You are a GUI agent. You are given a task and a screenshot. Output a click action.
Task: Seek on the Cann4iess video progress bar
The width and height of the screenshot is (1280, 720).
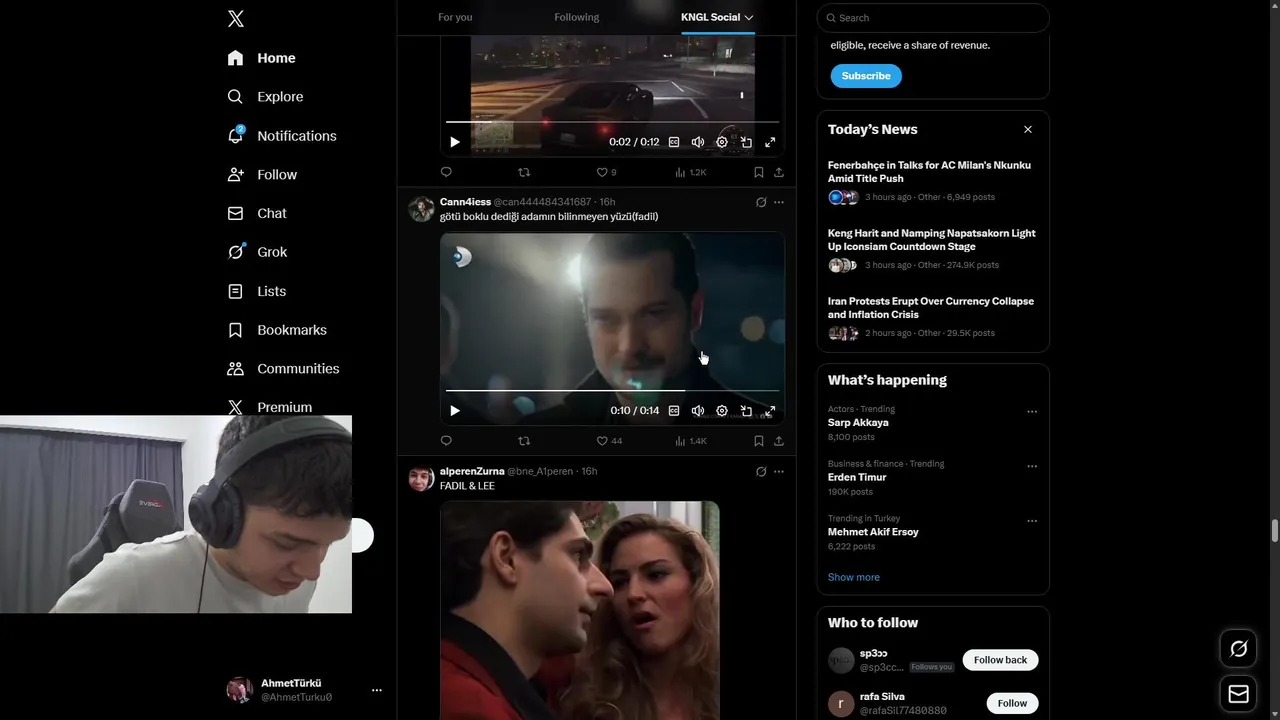point(612,390)
